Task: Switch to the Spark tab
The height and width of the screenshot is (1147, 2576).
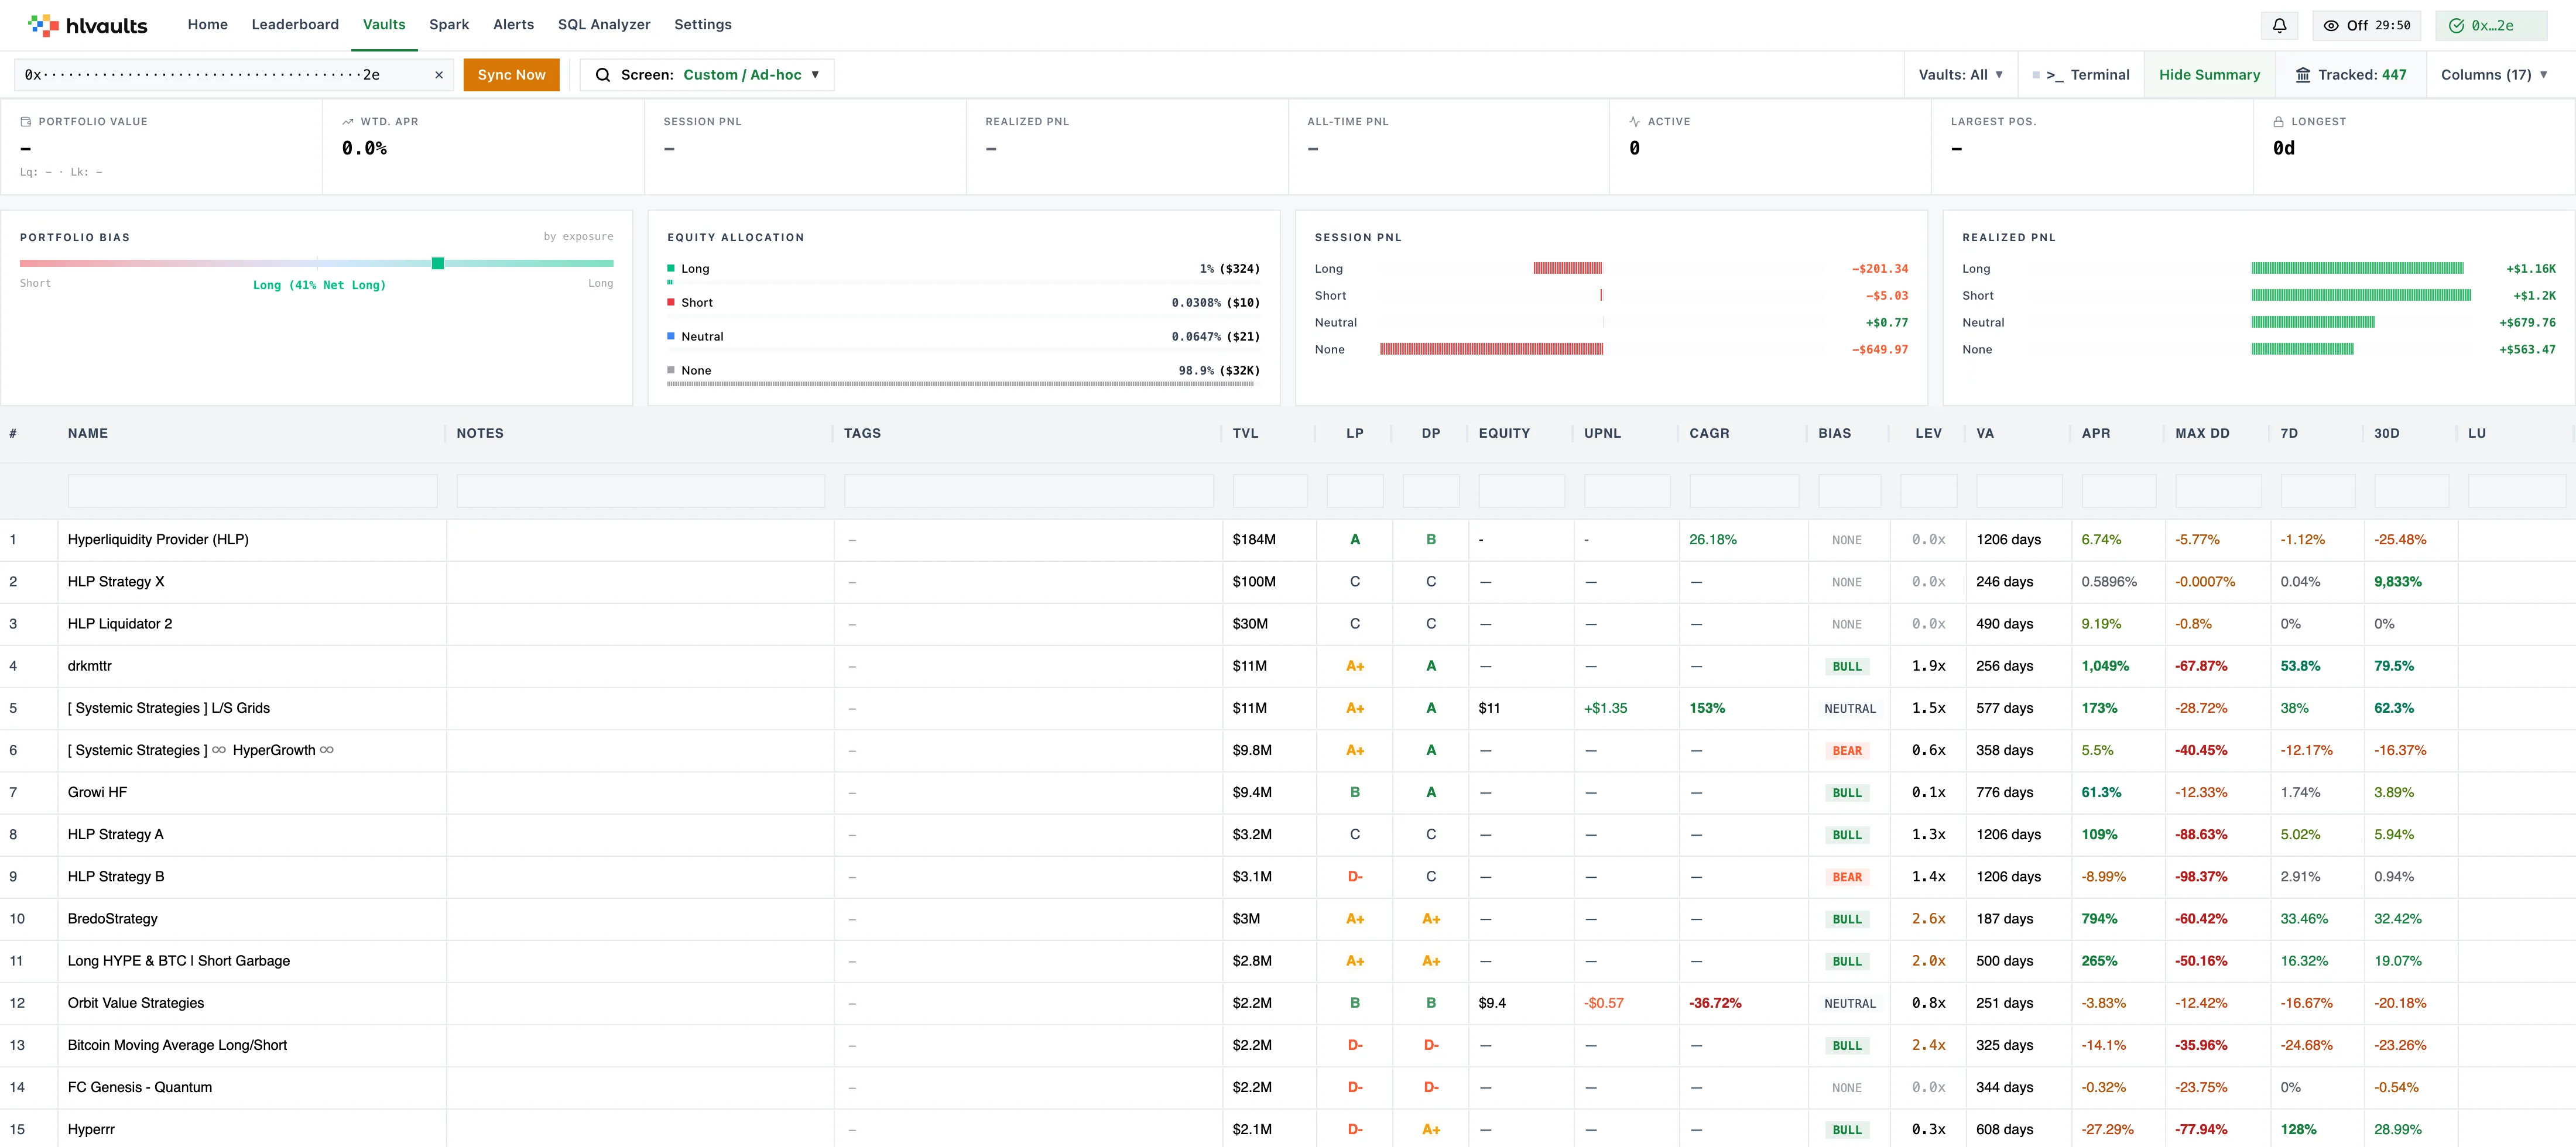Action: (x=449, y=25)
